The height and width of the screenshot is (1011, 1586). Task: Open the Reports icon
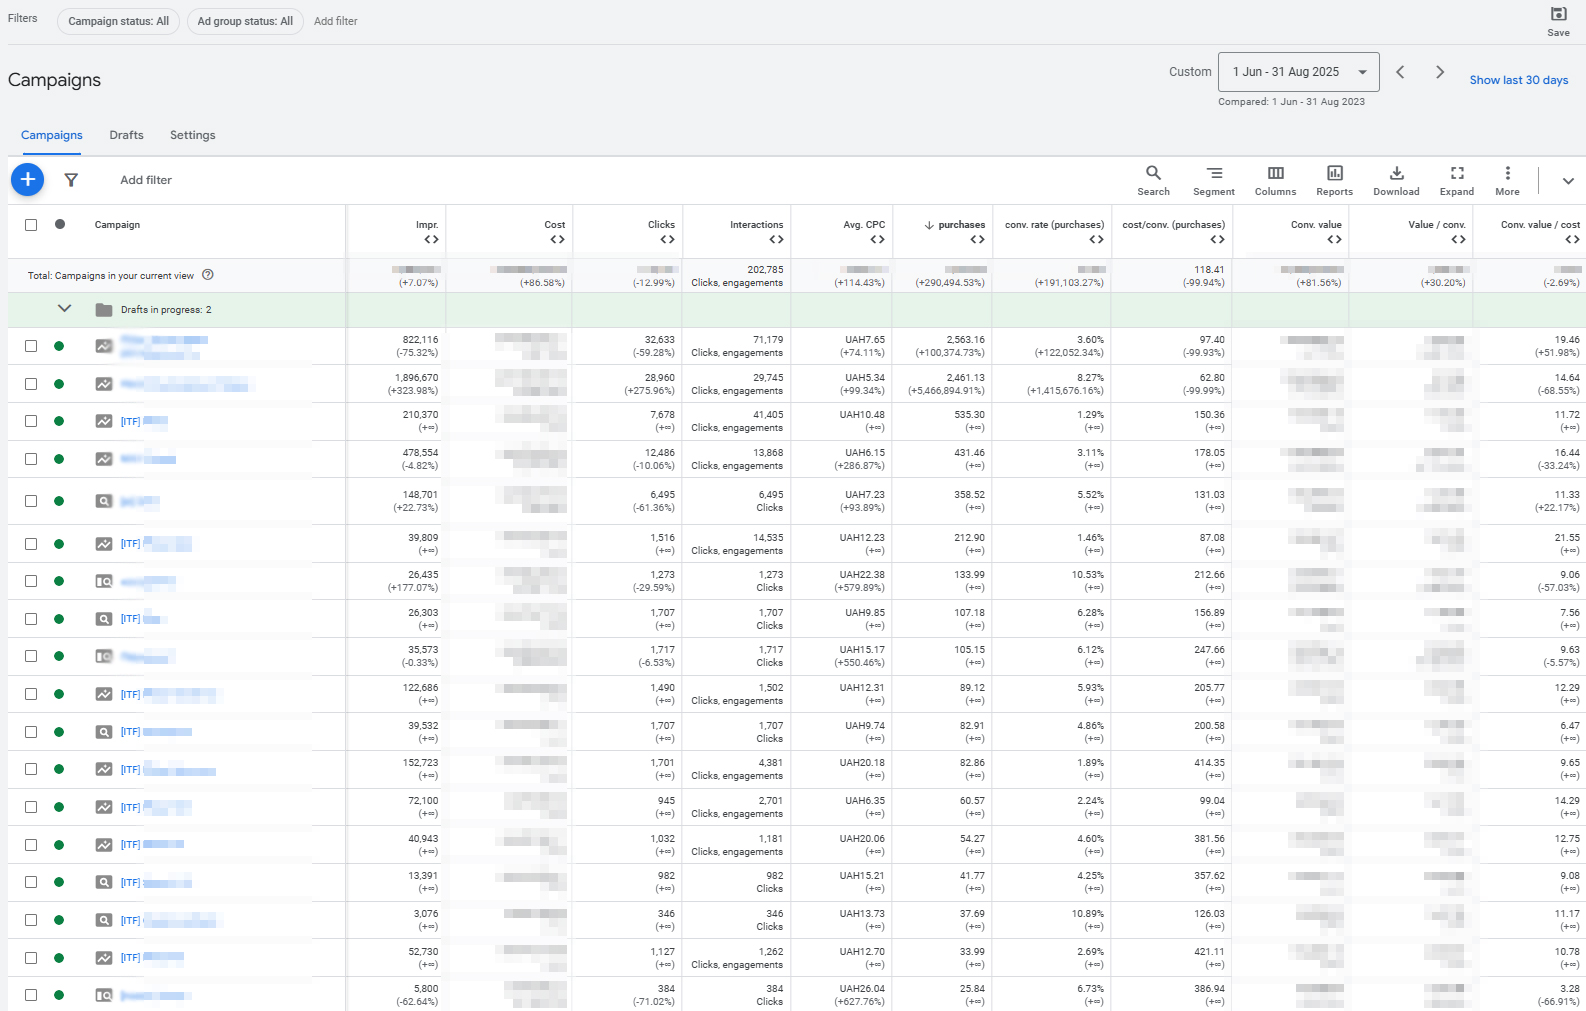(1334, 180)
